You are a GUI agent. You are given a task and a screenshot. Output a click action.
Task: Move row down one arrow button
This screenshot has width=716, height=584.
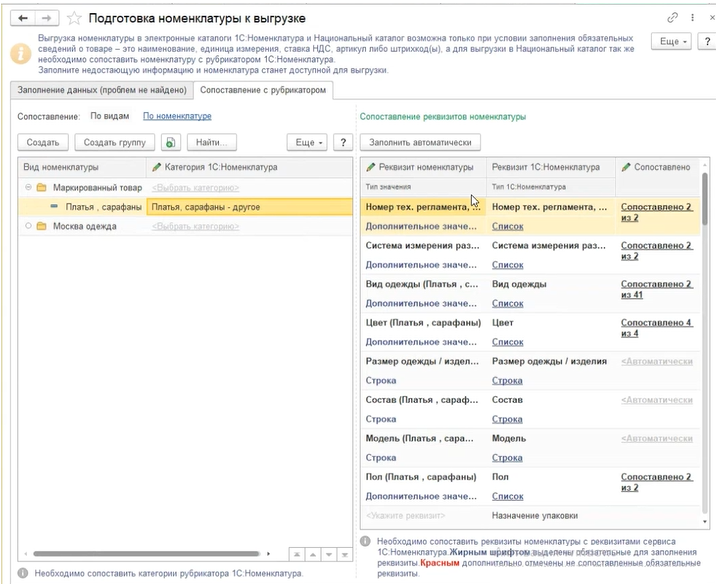(329, 555)
